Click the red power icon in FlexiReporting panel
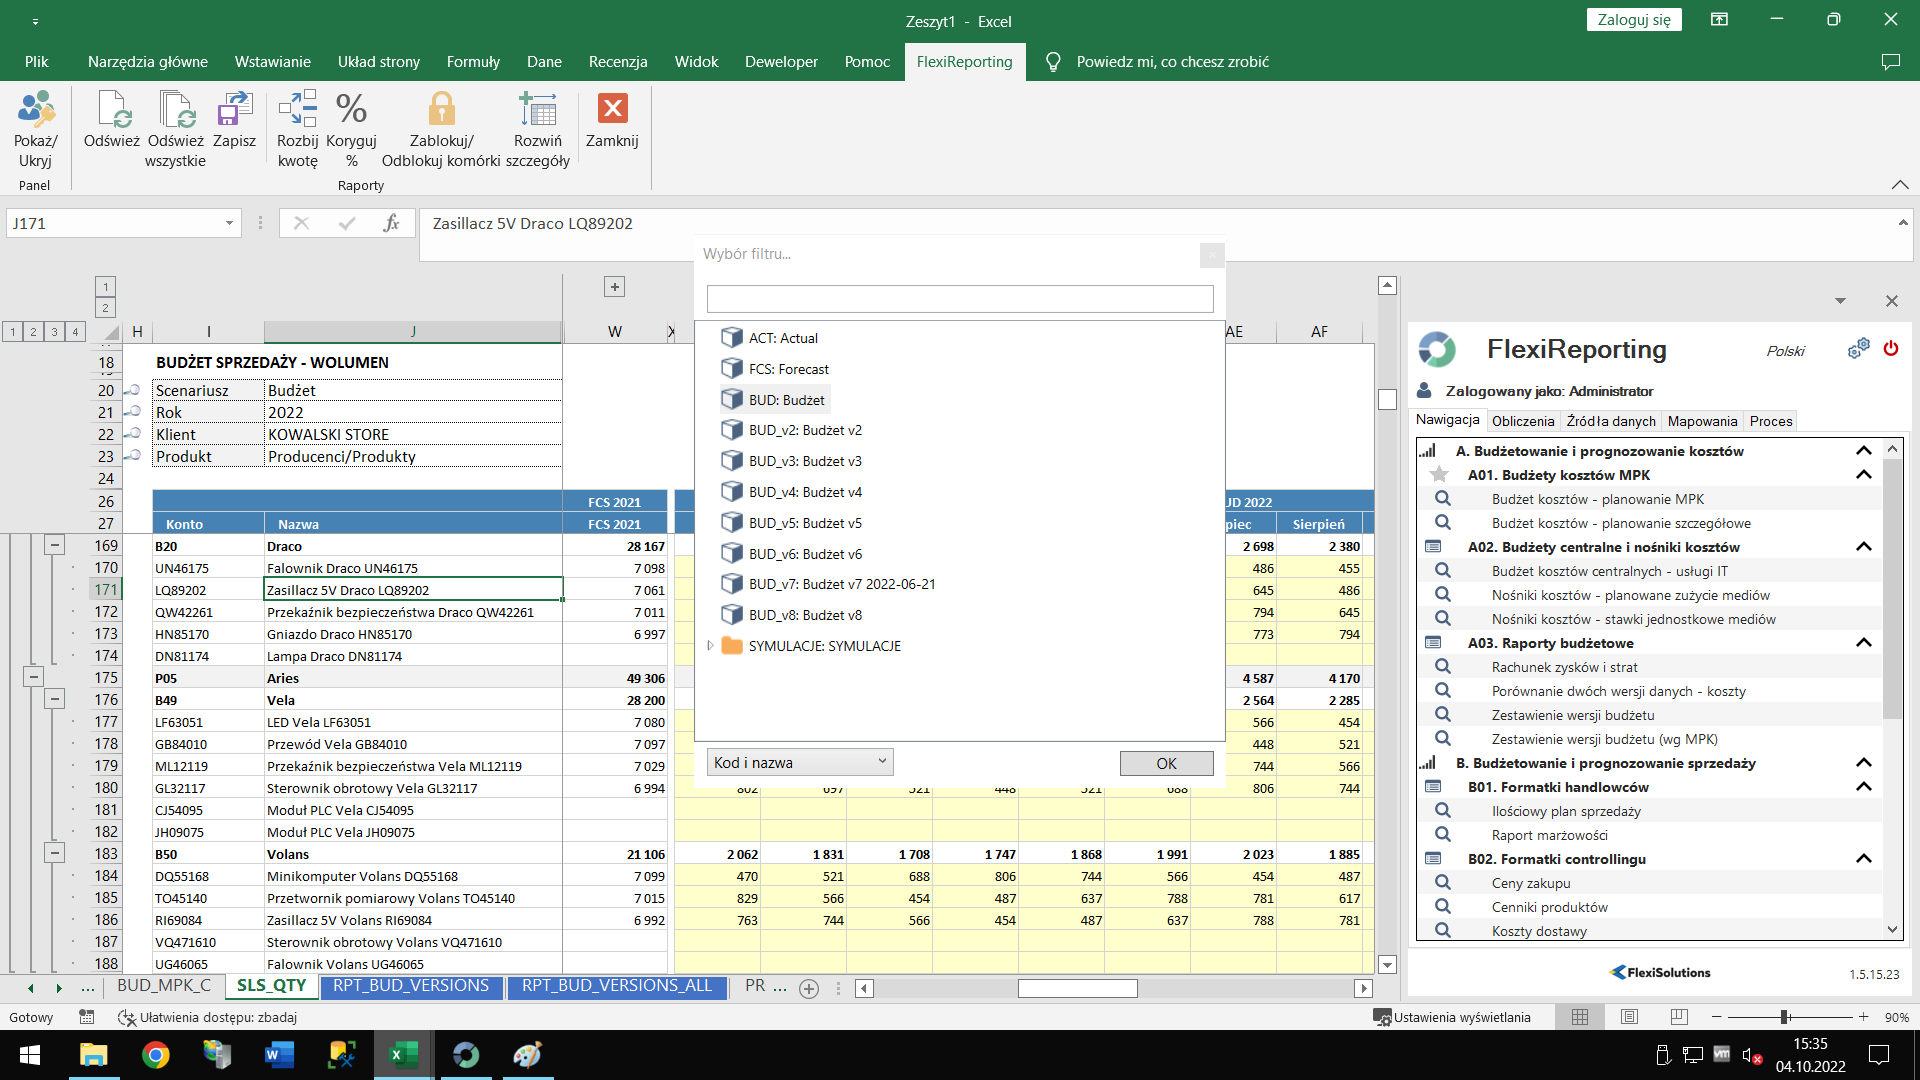The height and width of the screenshot is (1080, 1920). (x=1890, y=349)
